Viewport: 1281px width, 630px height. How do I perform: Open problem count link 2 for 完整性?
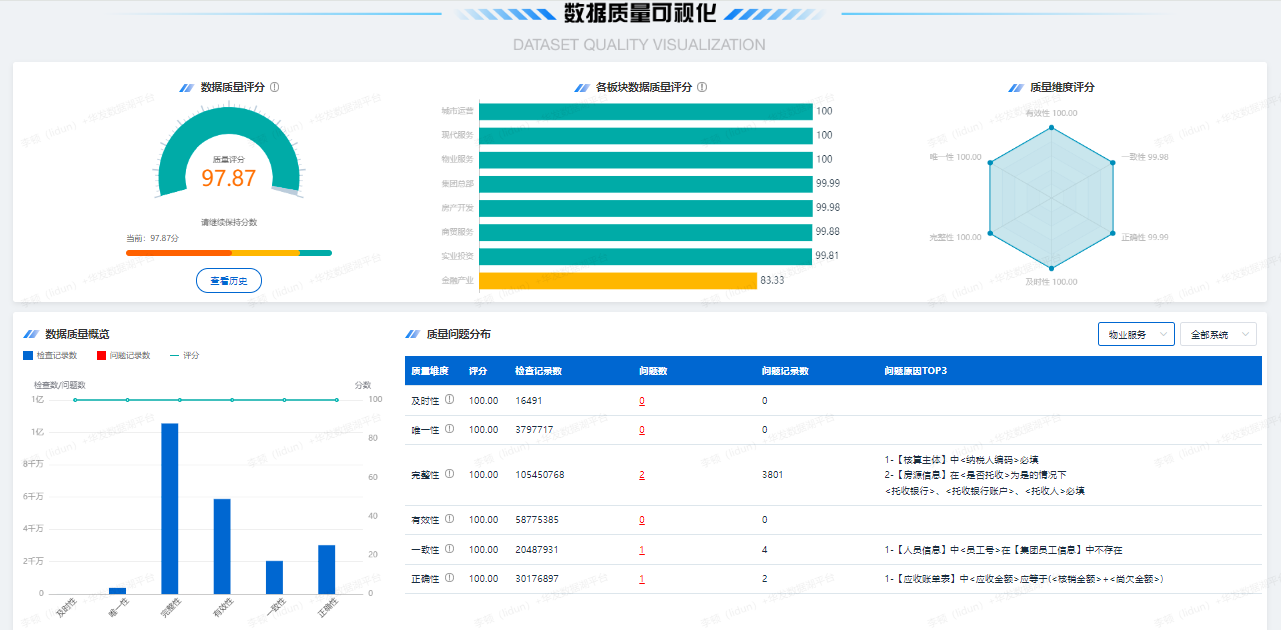pyautogui.click(x=642, y=475)
